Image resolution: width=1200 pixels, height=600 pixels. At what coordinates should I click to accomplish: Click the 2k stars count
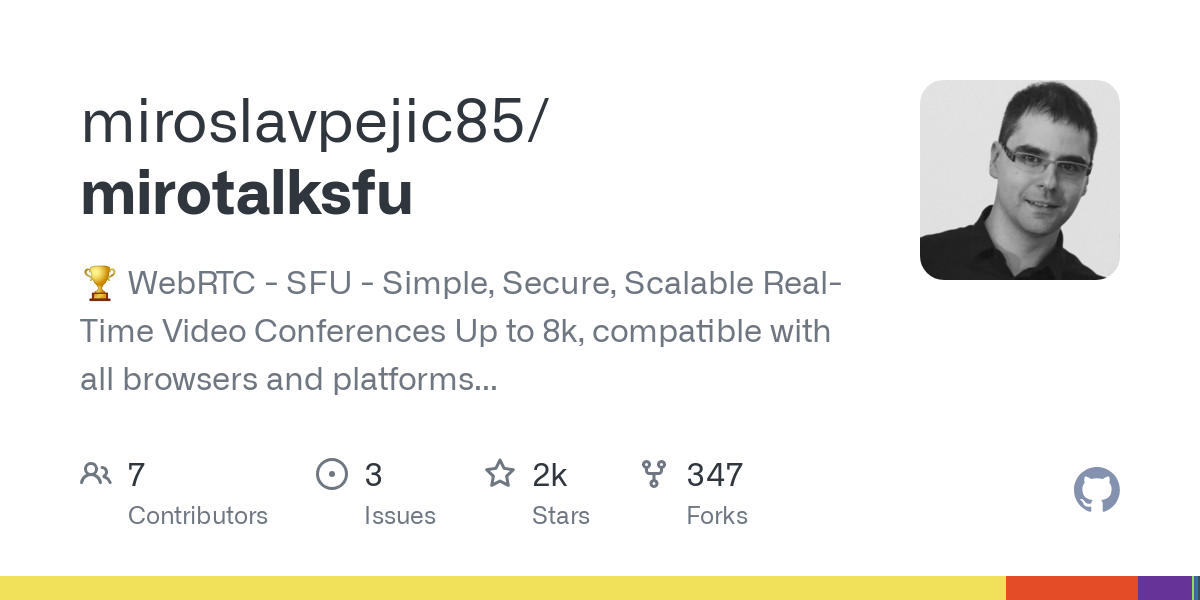click(550, 474)
